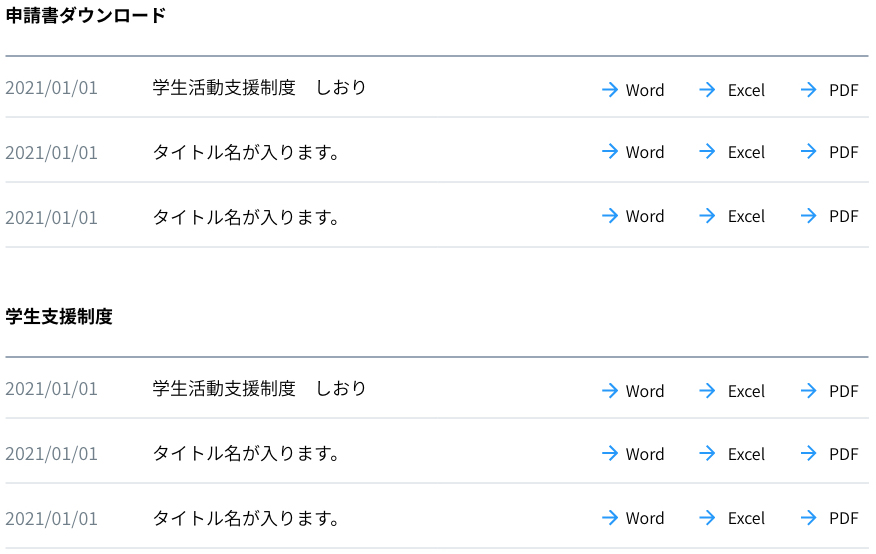Open the Word link in 申請書ダウンロード's second row
The width and height of the screenshot is (876, 554).
(644, 153)
